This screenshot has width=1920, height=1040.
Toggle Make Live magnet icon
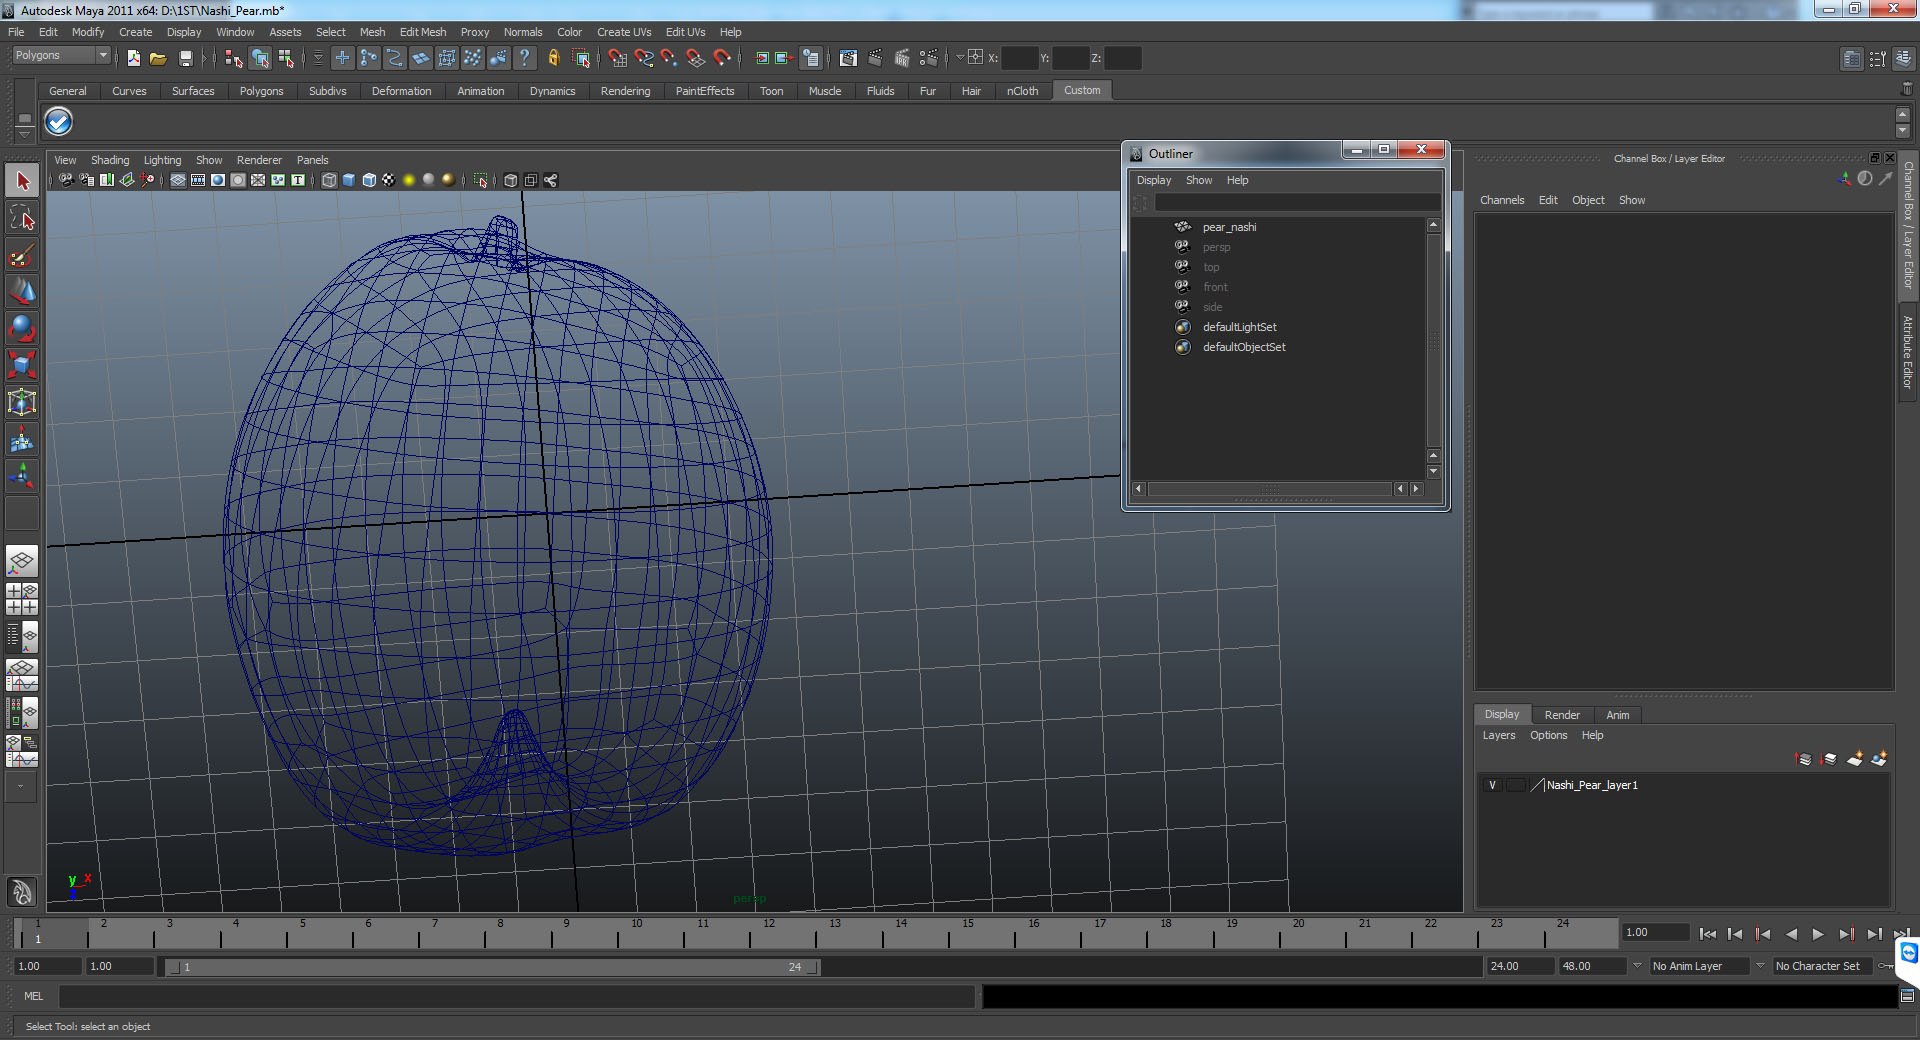[x=722, y=58]
